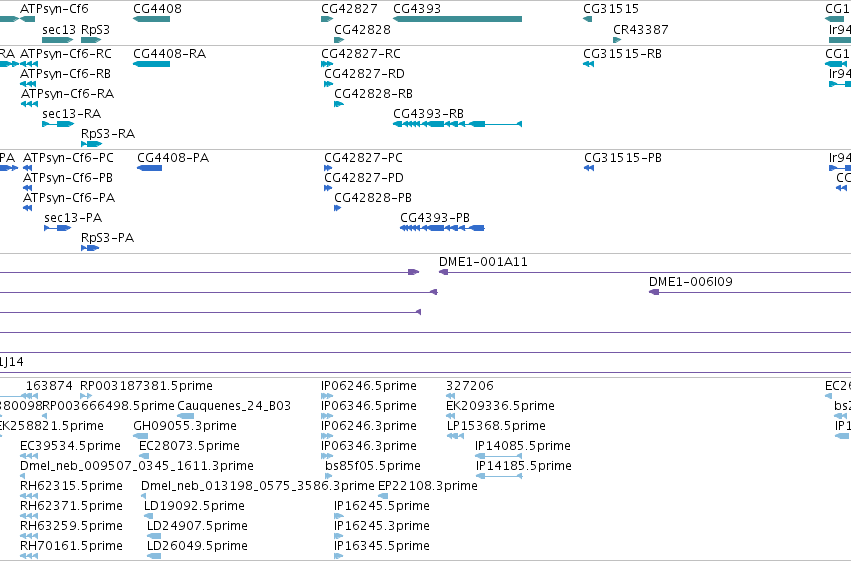The width and height of the screenshot is (851, 561).
Task: Open the ATPsyn-Cf6-PC protein label
Action: point(68,158)
